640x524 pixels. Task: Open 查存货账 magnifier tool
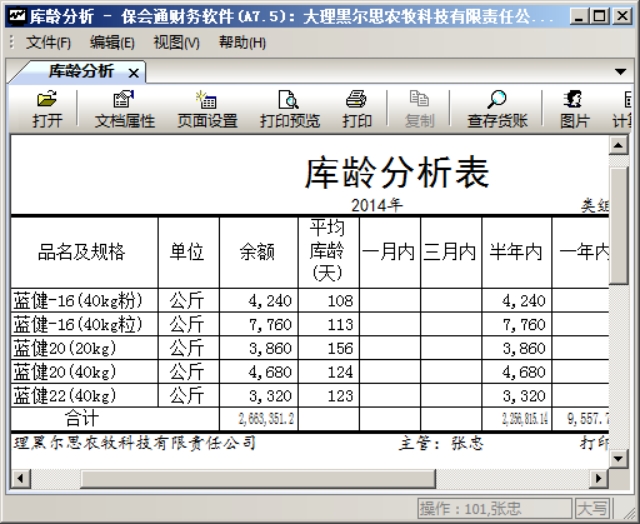[x=497, y=109]
